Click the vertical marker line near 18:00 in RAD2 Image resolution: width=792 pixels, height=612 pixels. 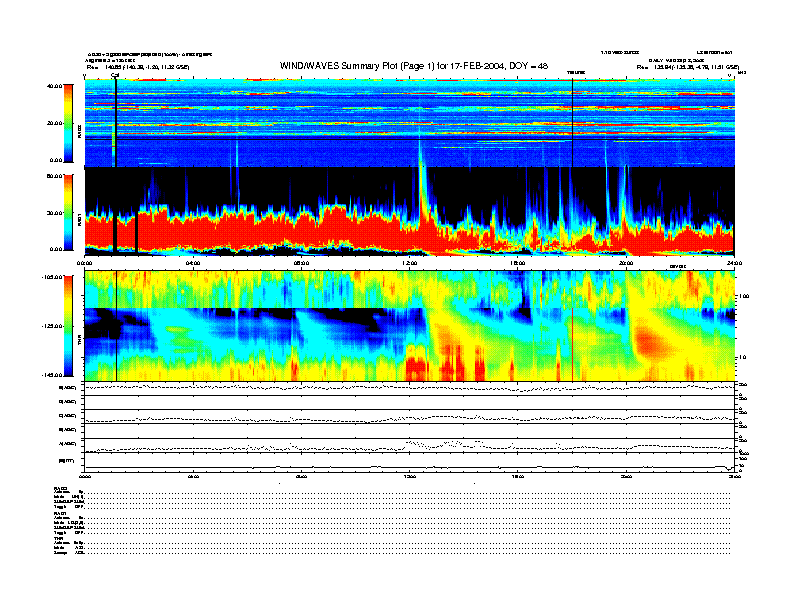(x=572, y=120)
